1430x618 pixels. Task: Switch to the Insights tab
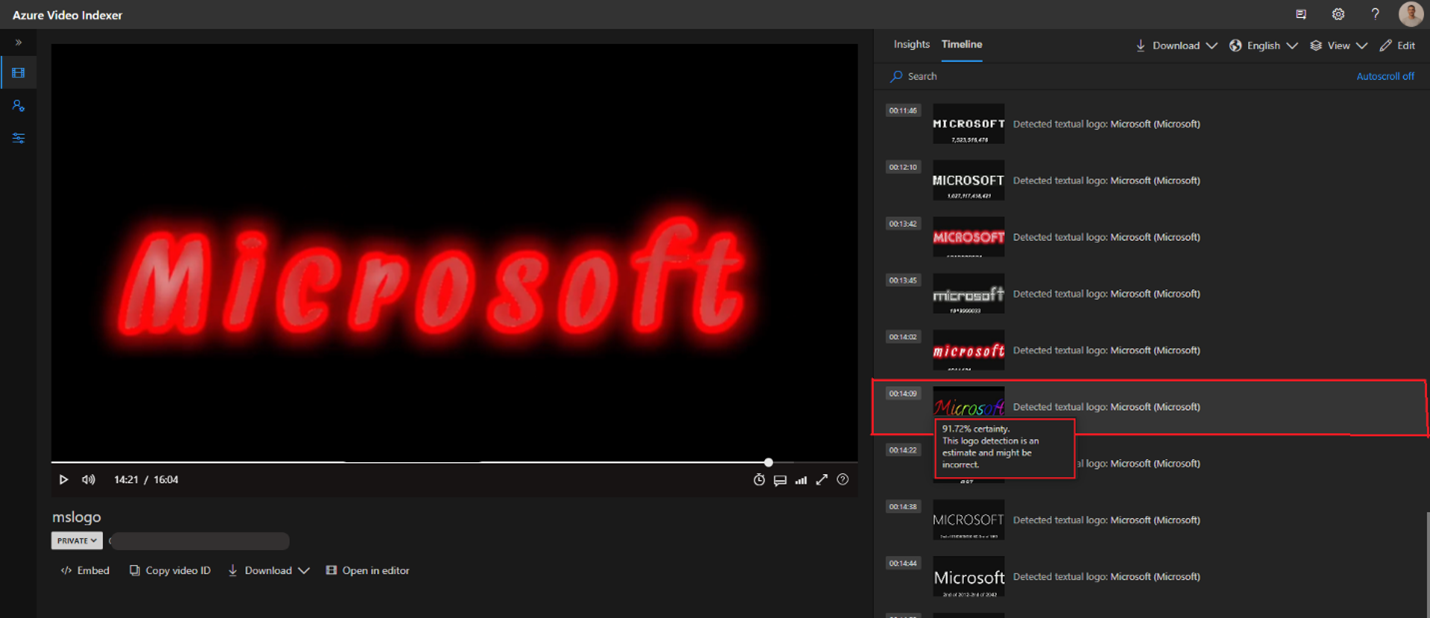tap(911, 45)
